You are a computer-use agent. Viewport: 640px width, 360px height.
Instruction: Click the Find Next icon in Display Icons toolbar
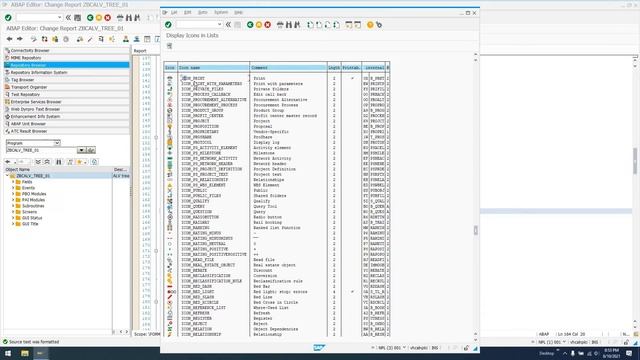[297, 25]
